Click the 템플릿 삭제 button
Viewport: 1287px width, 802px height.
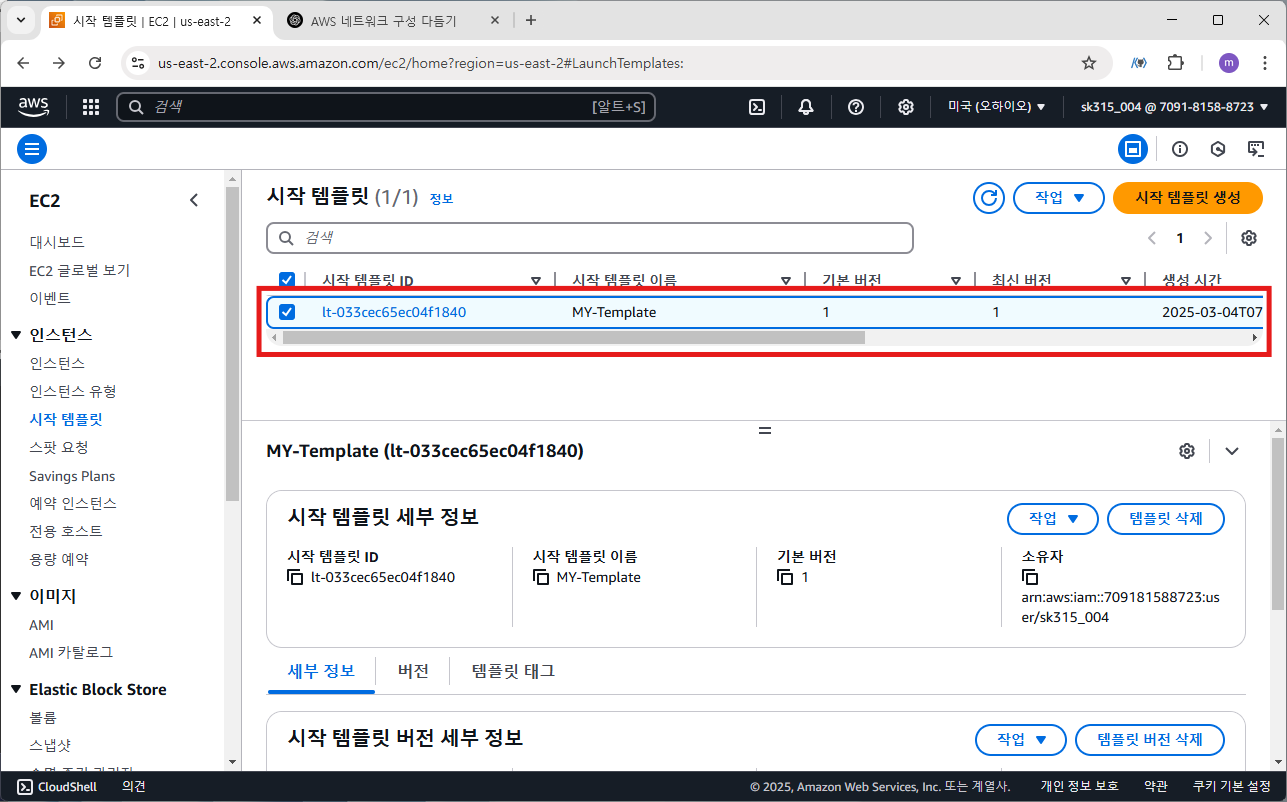pyautogui.click(x=1166, y=519)
